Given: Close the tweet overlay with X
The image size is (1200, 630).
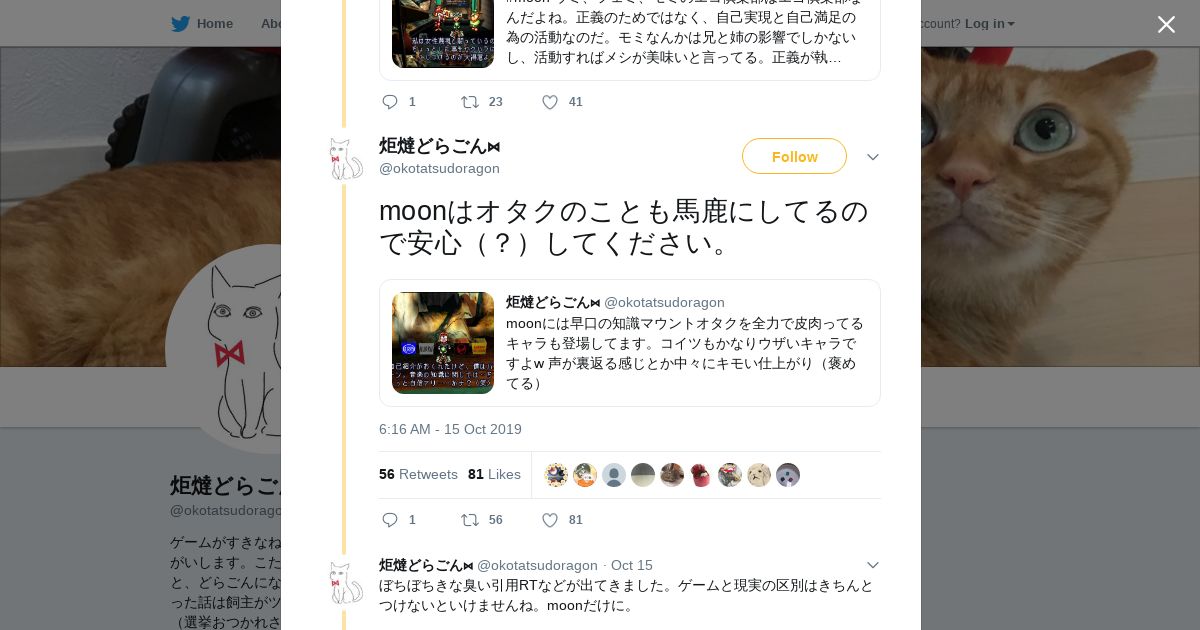Looking at the screenshot, I should tap(1166, 24).
